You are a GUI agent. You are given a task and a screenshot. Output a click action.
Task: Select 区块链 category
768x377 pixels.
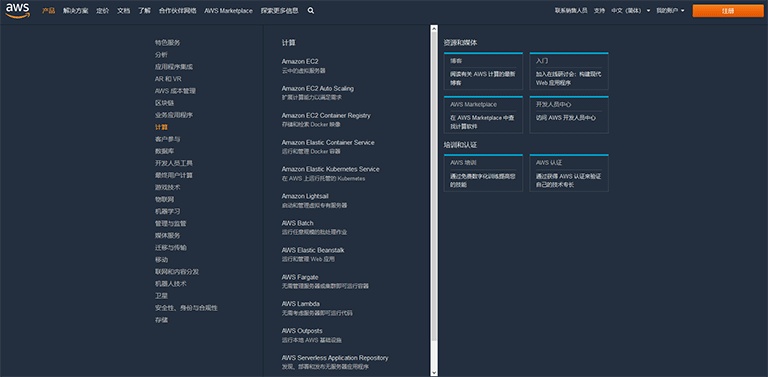click(165, 103)
